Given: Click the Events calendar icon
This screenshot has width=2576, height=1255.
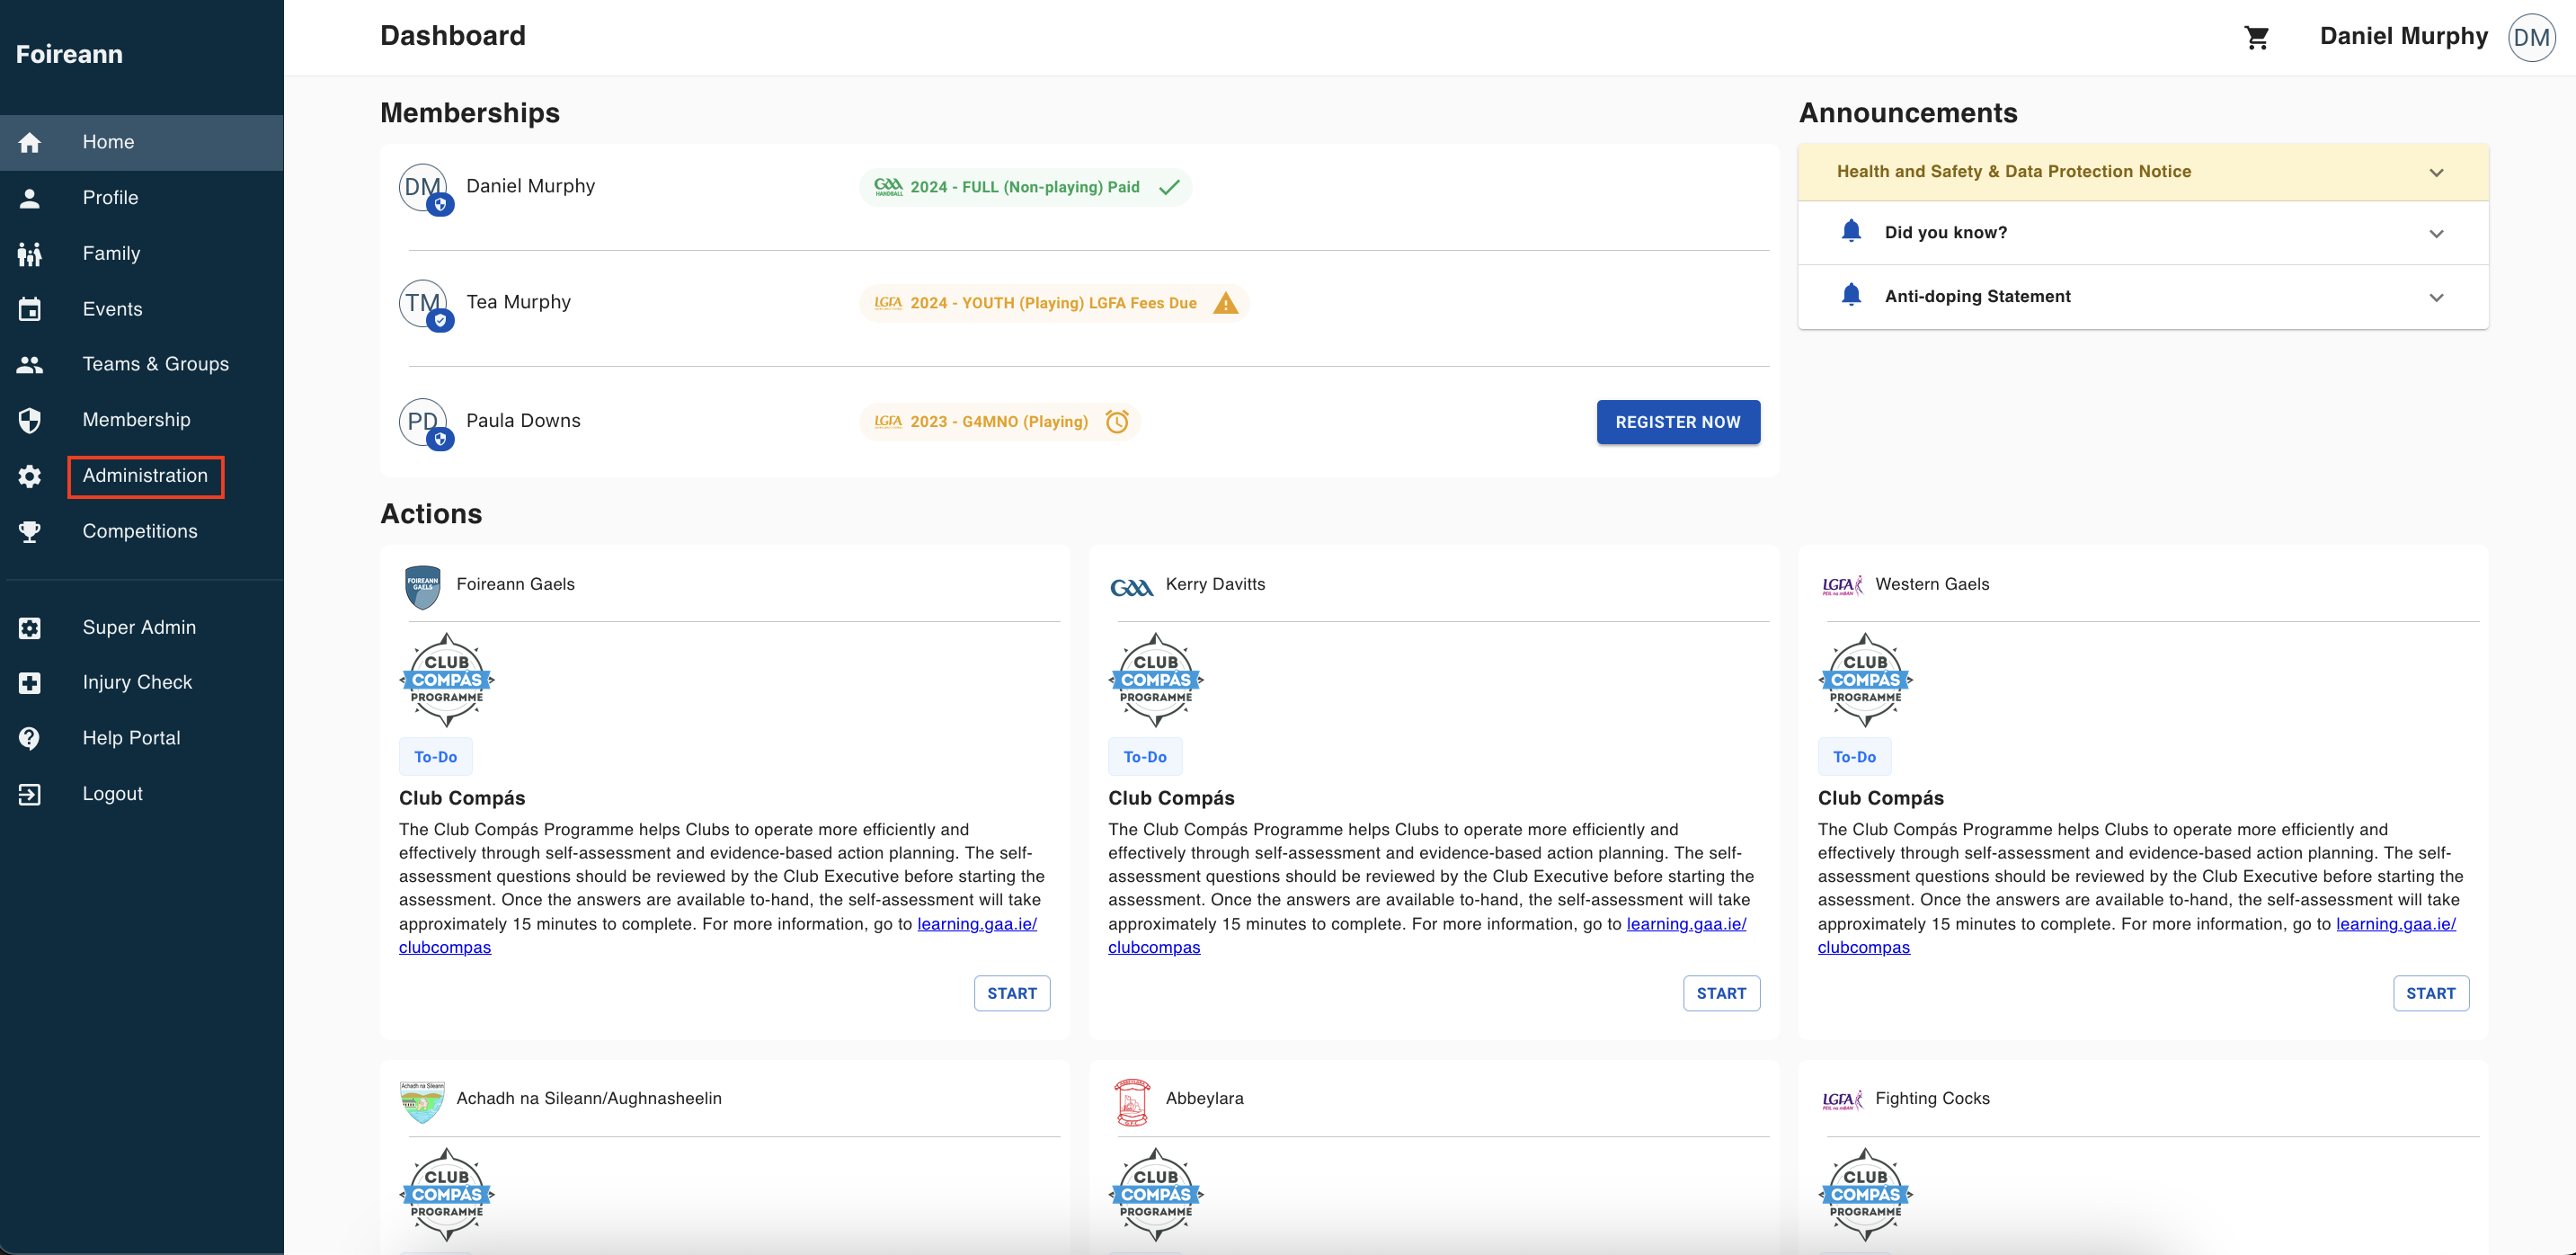Looking at the screenshot, I should coord(30,310).
